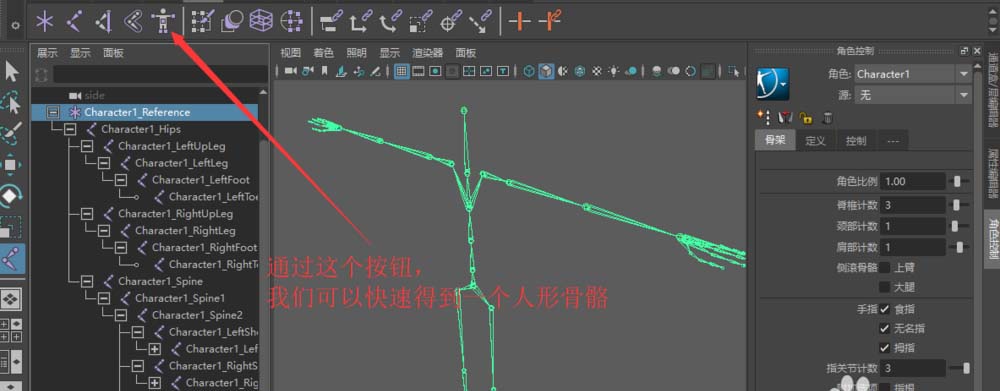Toggle viewport wireframe cube shading
This screenshot has height=391, width=1000.
(x=529, y=71)
